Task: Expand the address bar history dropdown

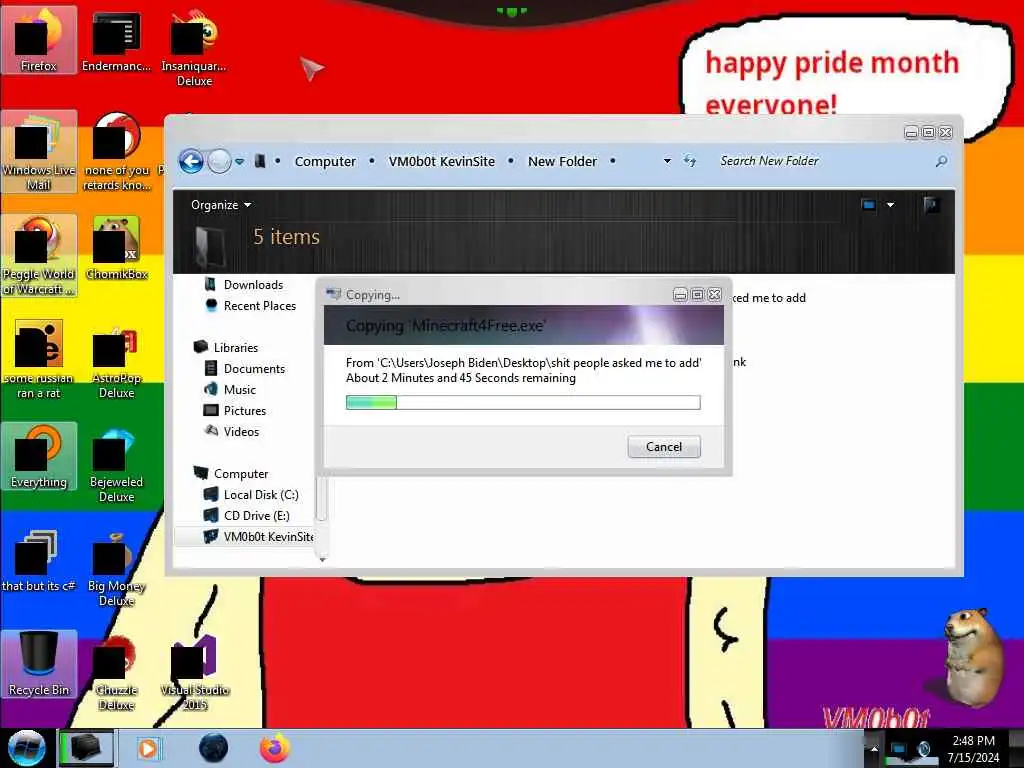Action: (x=667, y=161)
